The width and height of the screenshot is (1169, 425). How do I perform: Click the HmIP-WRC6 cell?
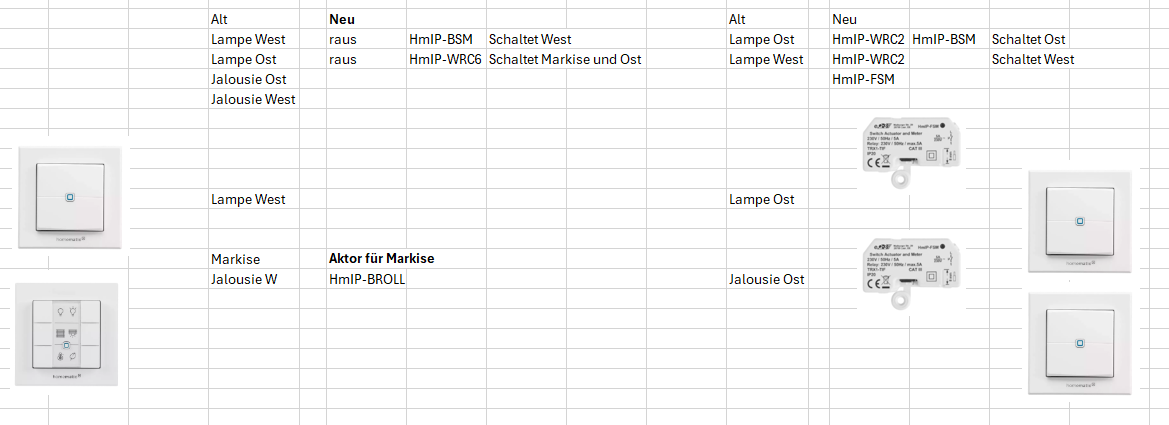[x=445, y=59]
